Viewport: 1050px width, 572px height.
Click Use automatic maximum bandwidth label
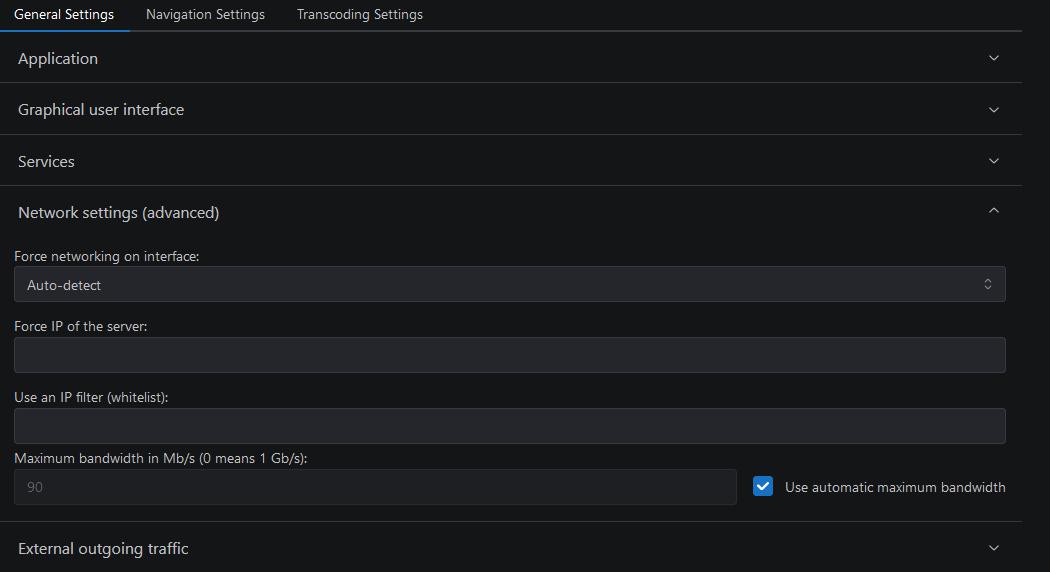[895, 487]
